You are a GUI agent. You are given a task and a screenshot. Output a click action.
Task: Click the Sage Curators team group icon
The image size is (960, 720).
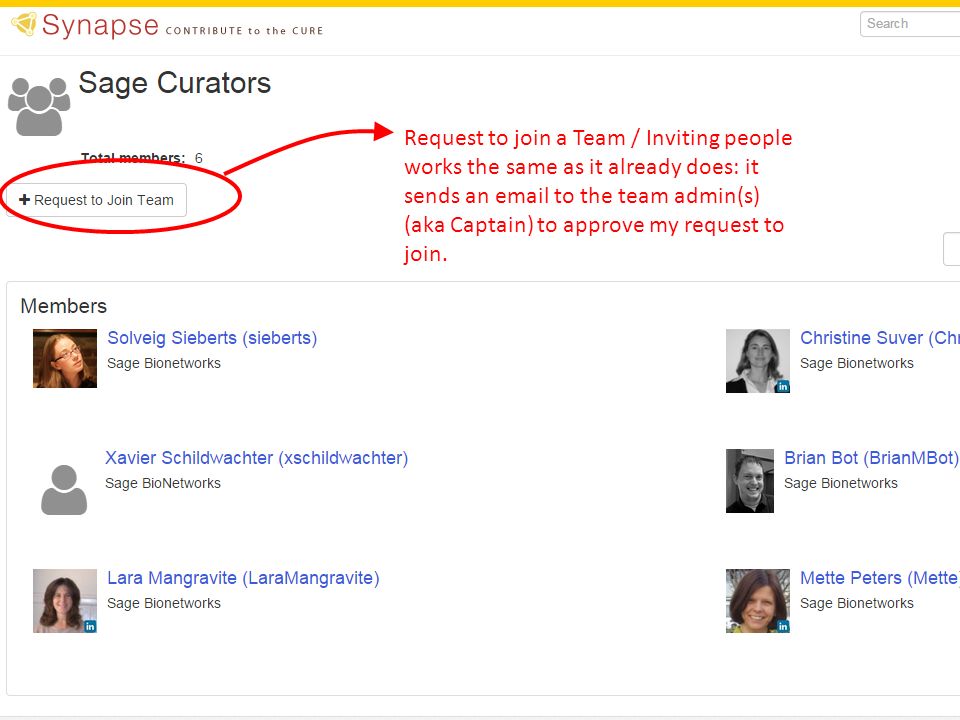click(39, 107)
